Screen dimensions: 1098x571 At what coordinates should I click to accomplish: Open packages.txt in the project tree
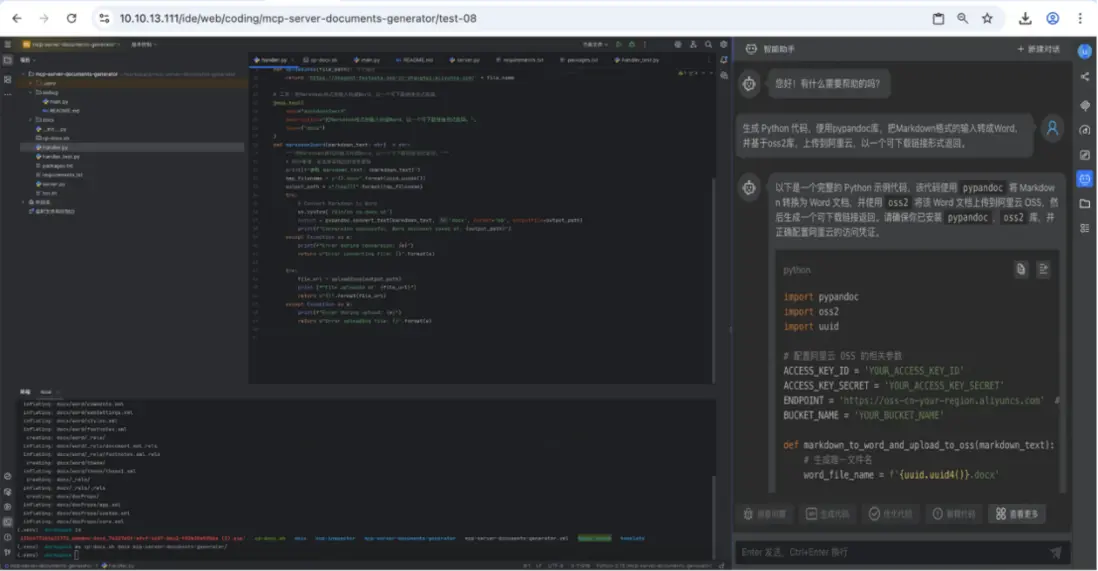point(57,166)
